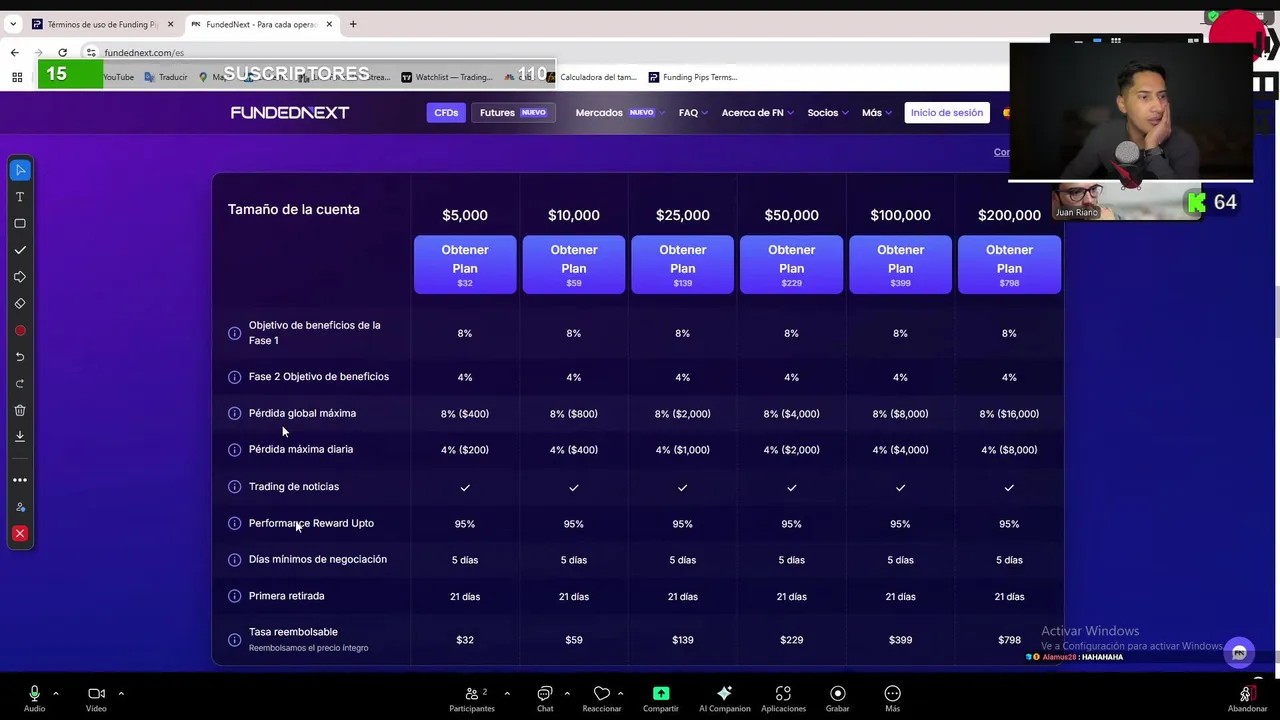Undo the last annotation
1280x720 pixels.
pyautogui.click(x=20, y=357)
